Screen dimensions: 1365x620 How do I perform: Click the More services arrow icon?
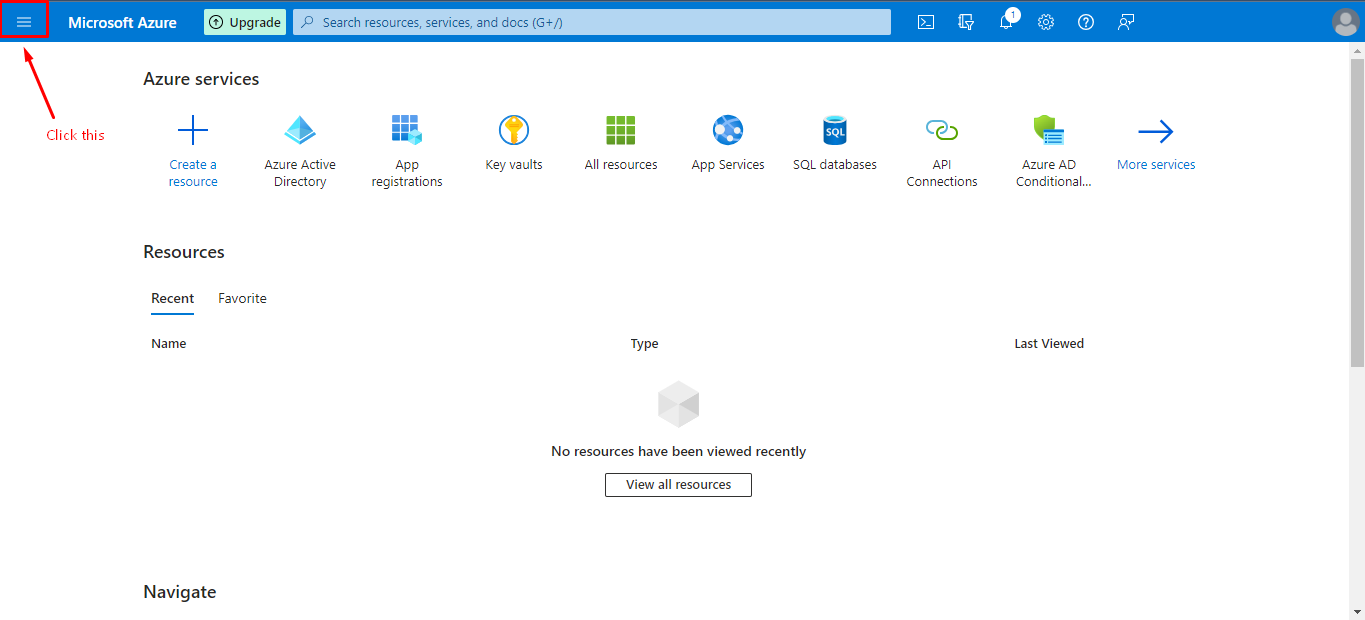click(x=1156, y=131)
